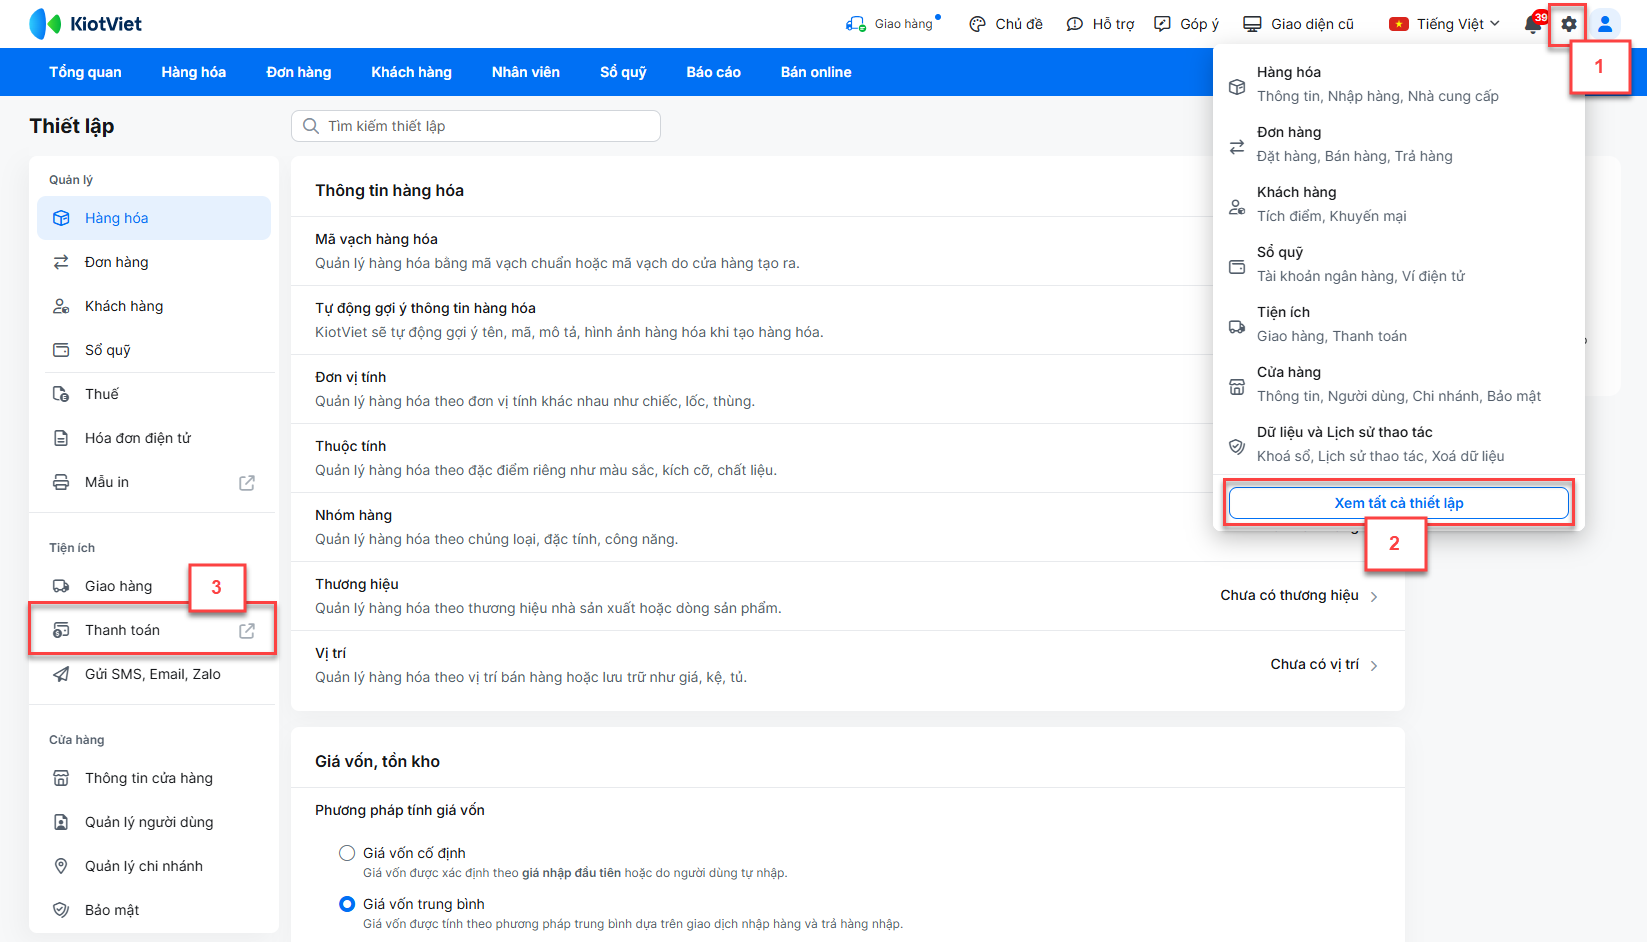Click the Góp ý feedback icon
Screen dimensions: 1647x942
click(x=1162, y=24)
